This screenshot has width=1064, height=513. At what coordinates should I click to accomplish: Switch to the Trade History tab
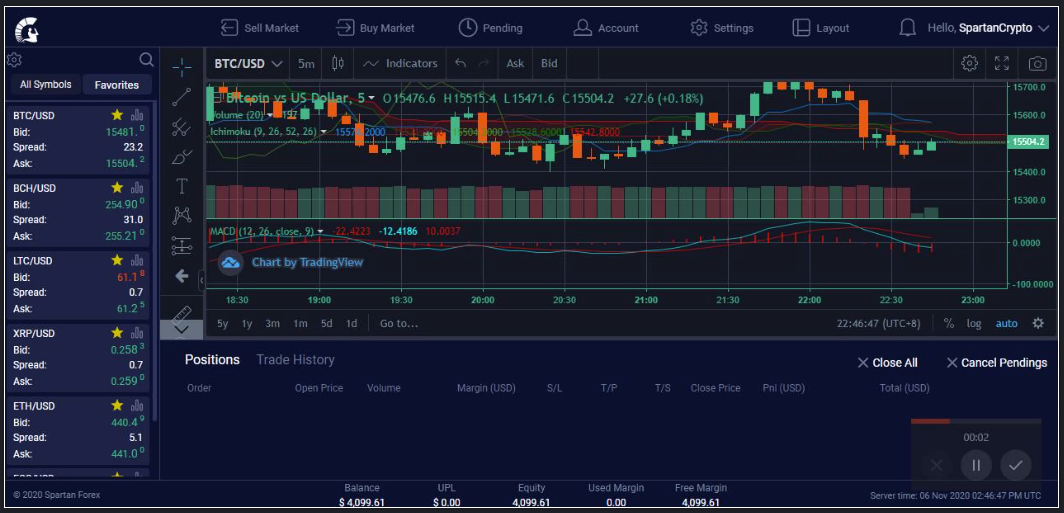295,360
